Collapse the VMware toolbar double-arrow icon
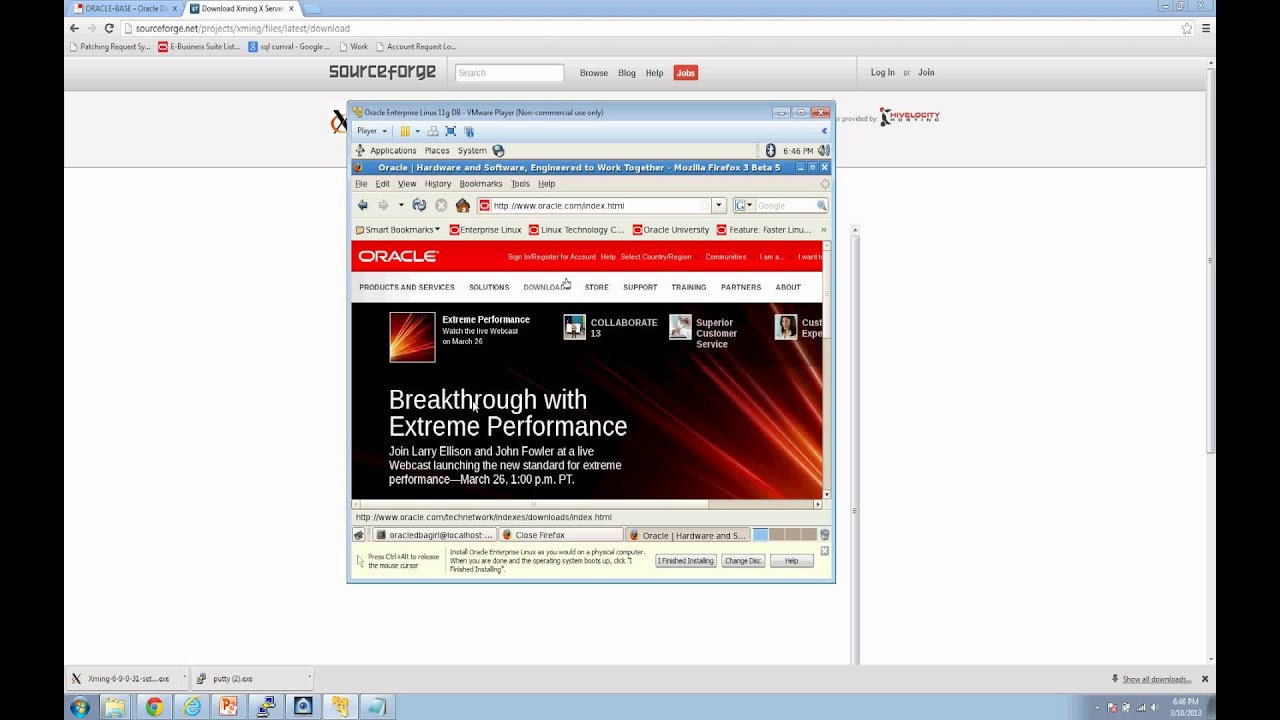This screenshot has height=720, width=1280. point(824,131)
